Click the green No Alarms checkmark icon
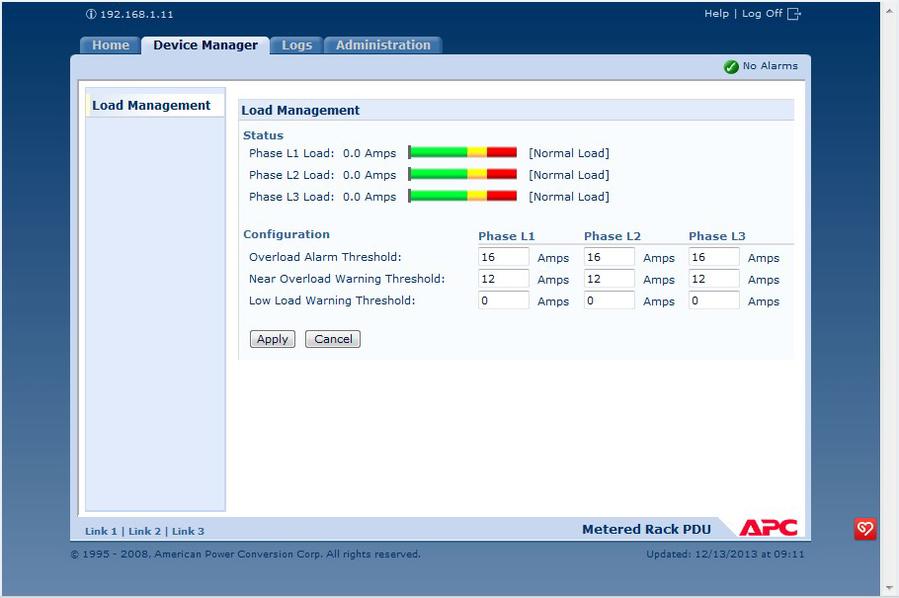The width and height of the screenshot is (899, 598). point(731,67)
